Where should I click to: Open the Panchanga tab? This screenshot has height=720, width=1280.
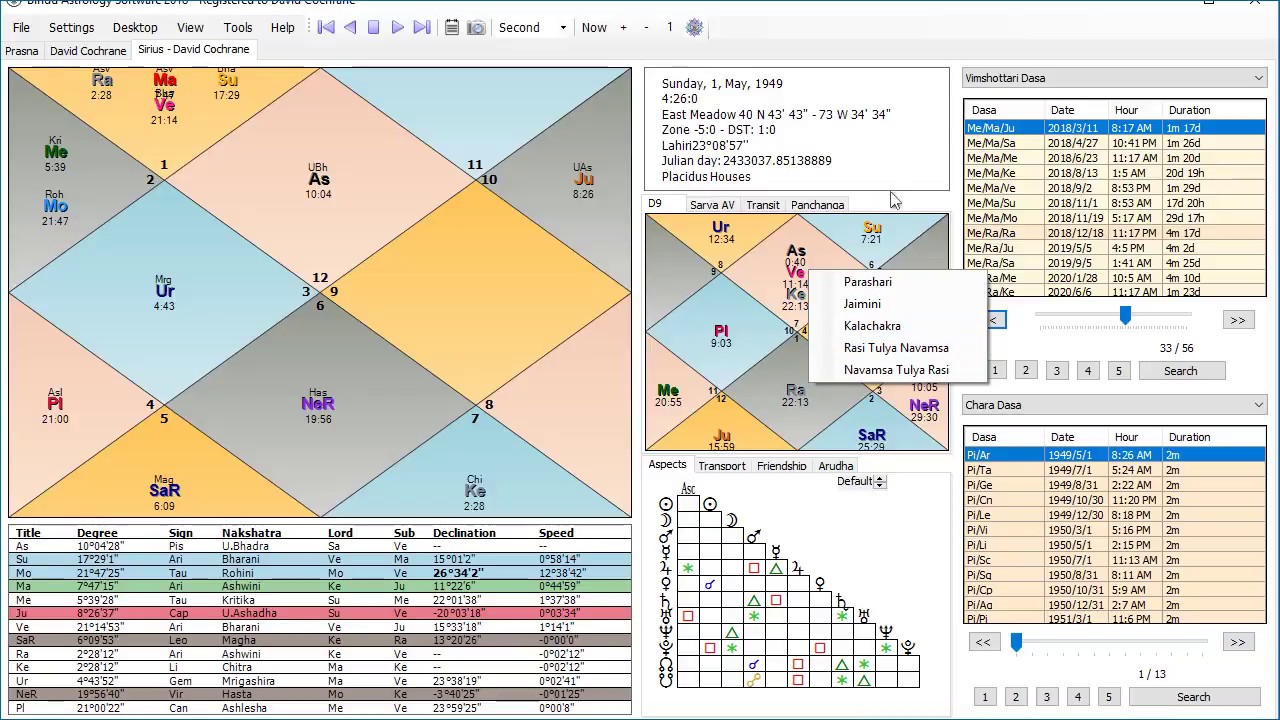click(818, 204)
